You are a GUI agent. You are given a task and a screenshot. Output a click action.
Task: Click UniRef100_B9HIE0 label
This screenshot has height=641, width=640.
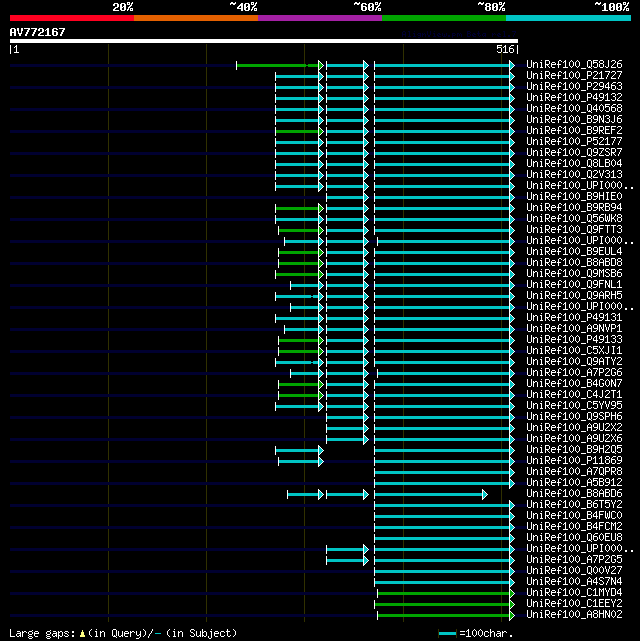point(574,197)
